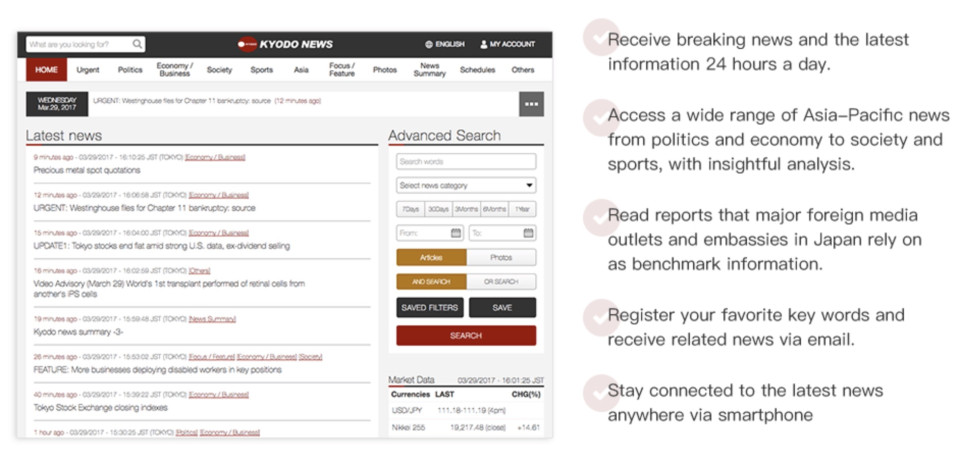Click the Kyodo News logo
Screen dimensions: 960x461
coord(285,44)
